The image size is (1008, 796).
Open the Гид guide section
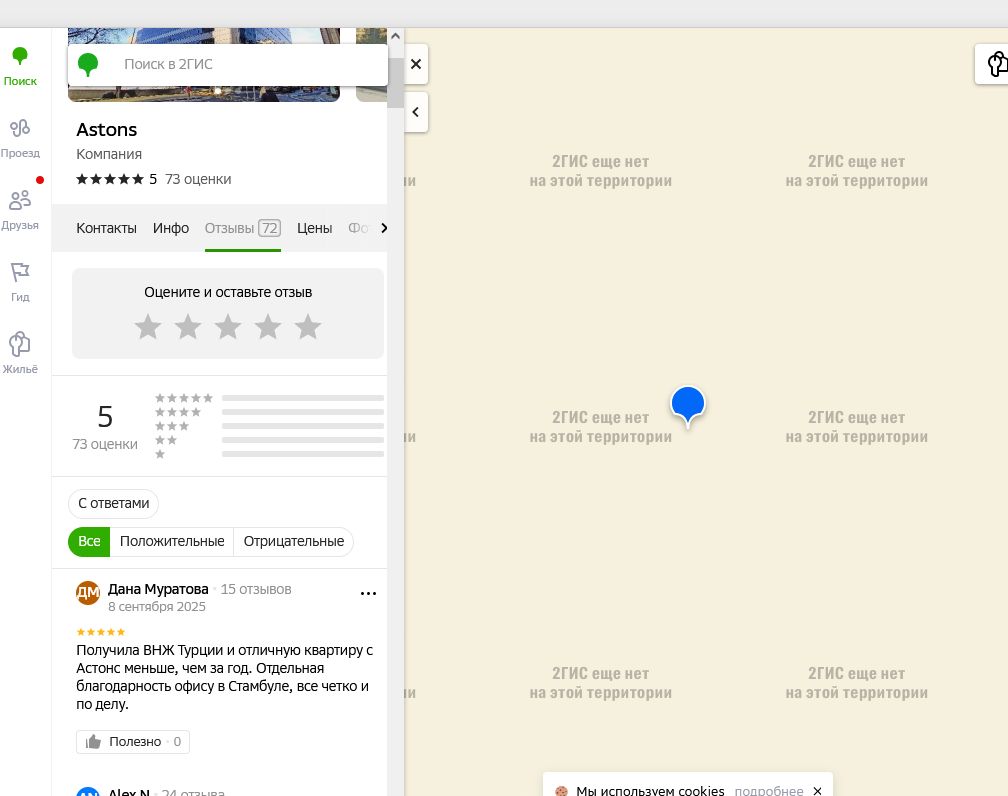(x=20, y=282)
